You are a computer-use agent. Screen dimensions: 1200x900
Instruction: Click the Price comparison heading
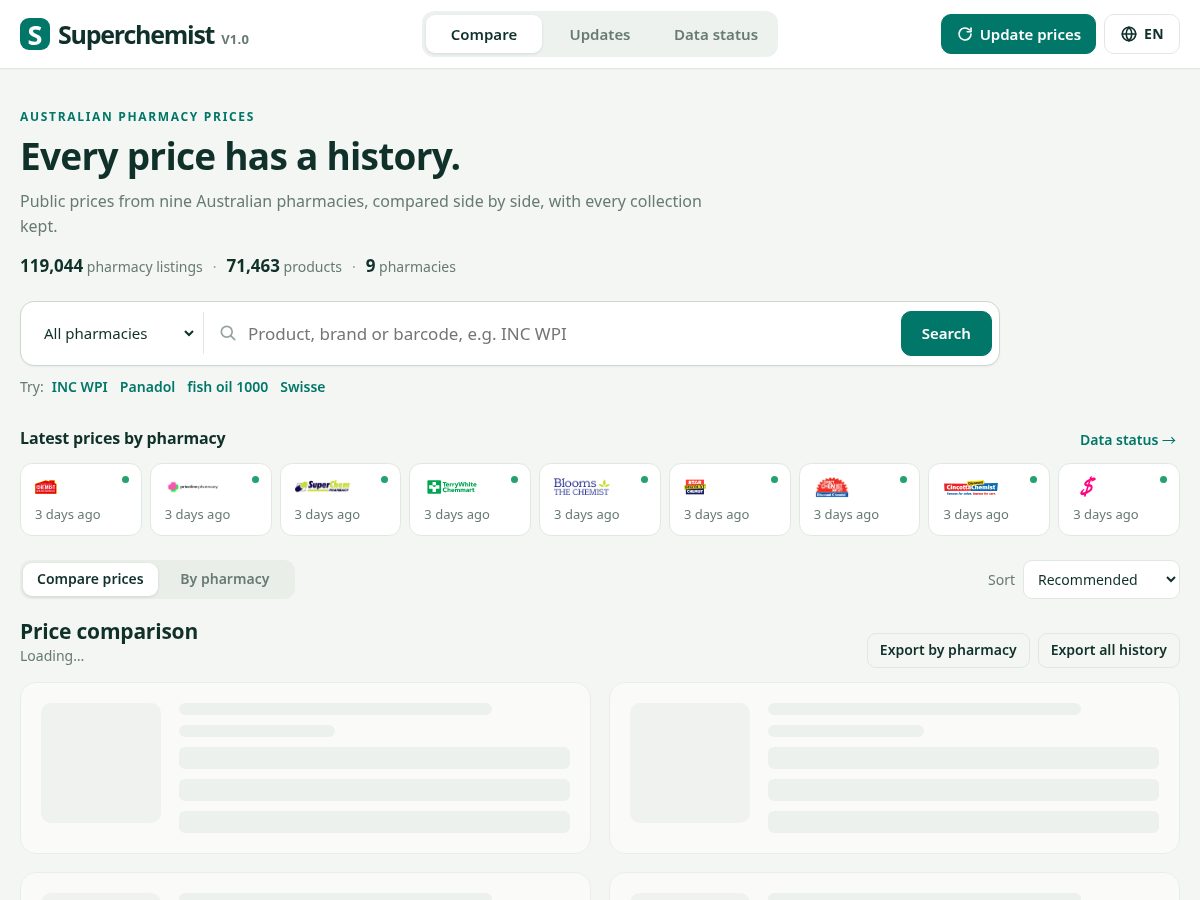point(109,631)
